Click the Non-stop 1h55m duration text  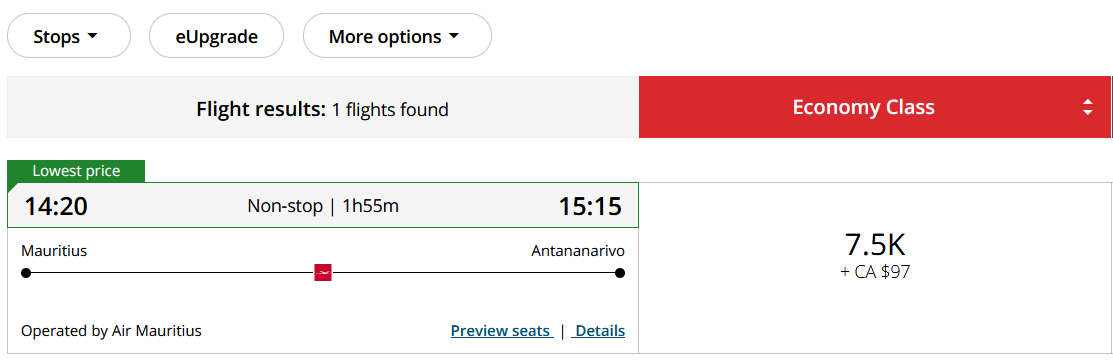click(323, 206)
